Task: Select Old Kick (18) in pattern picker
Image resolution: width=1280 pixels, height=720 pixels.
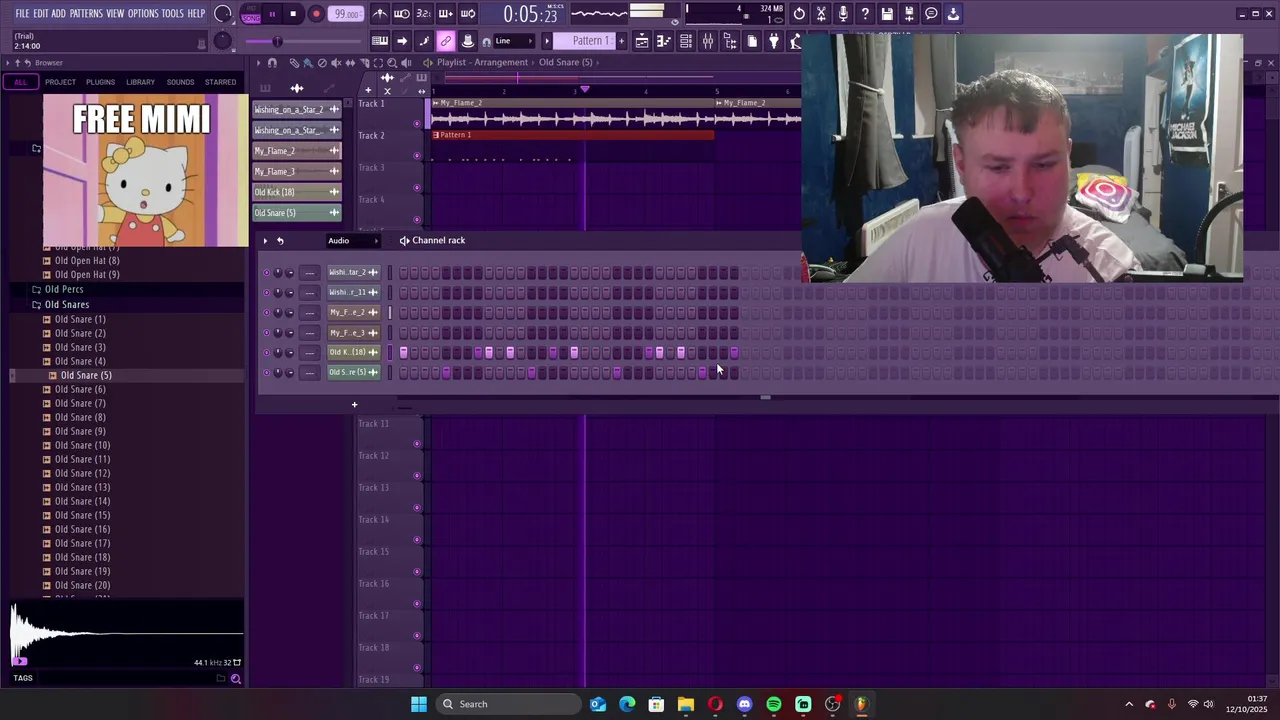Action: [x=296, y=192]
